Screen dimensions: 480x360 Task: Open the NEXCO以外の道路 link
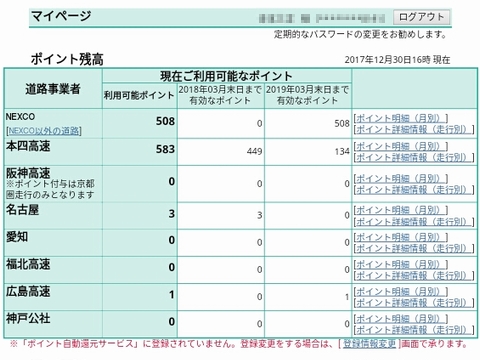point(44,131)
